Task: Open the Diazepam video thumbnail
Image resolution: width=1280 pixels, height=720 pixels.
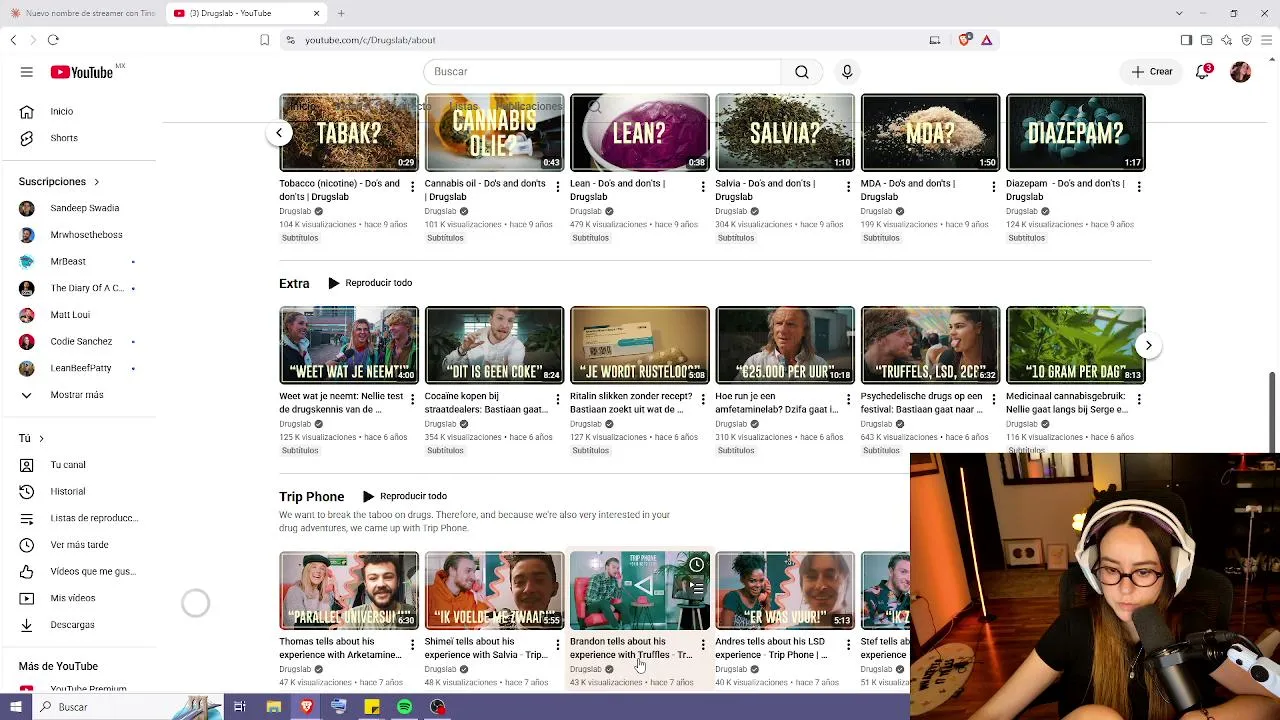Action: 1076,133
